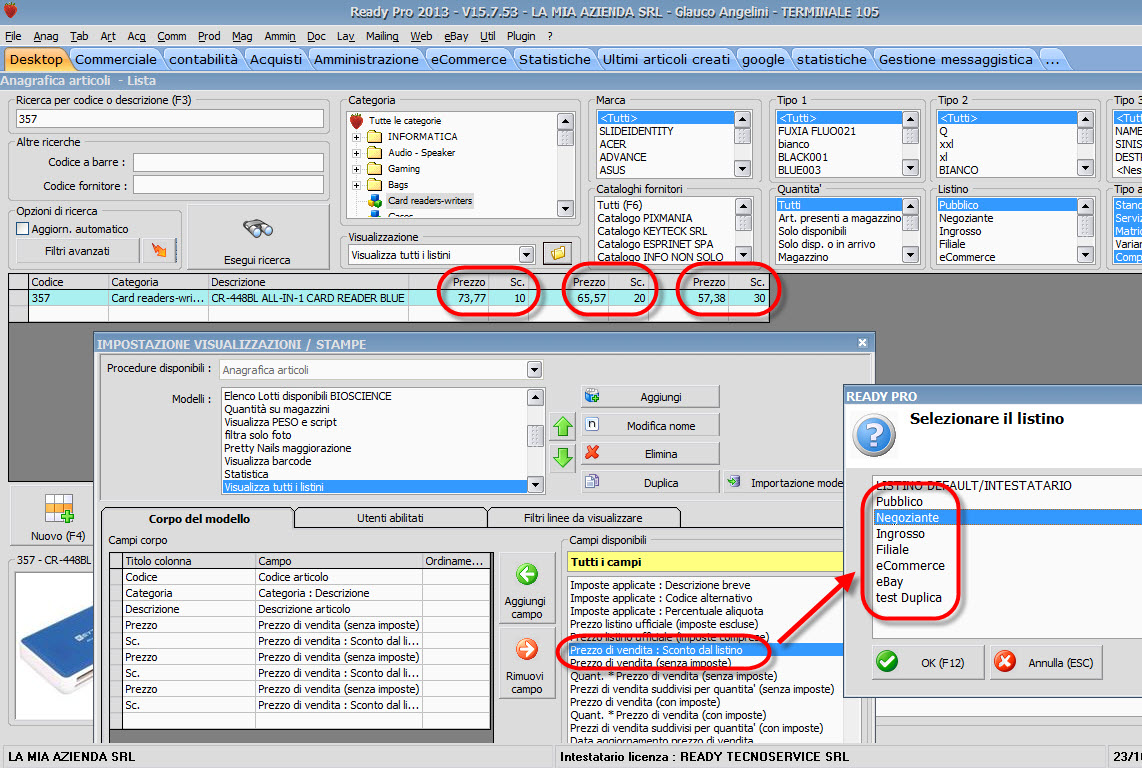
Task: Switch to the Gestione messaggistica tab
Action: [x=955, y=59]
